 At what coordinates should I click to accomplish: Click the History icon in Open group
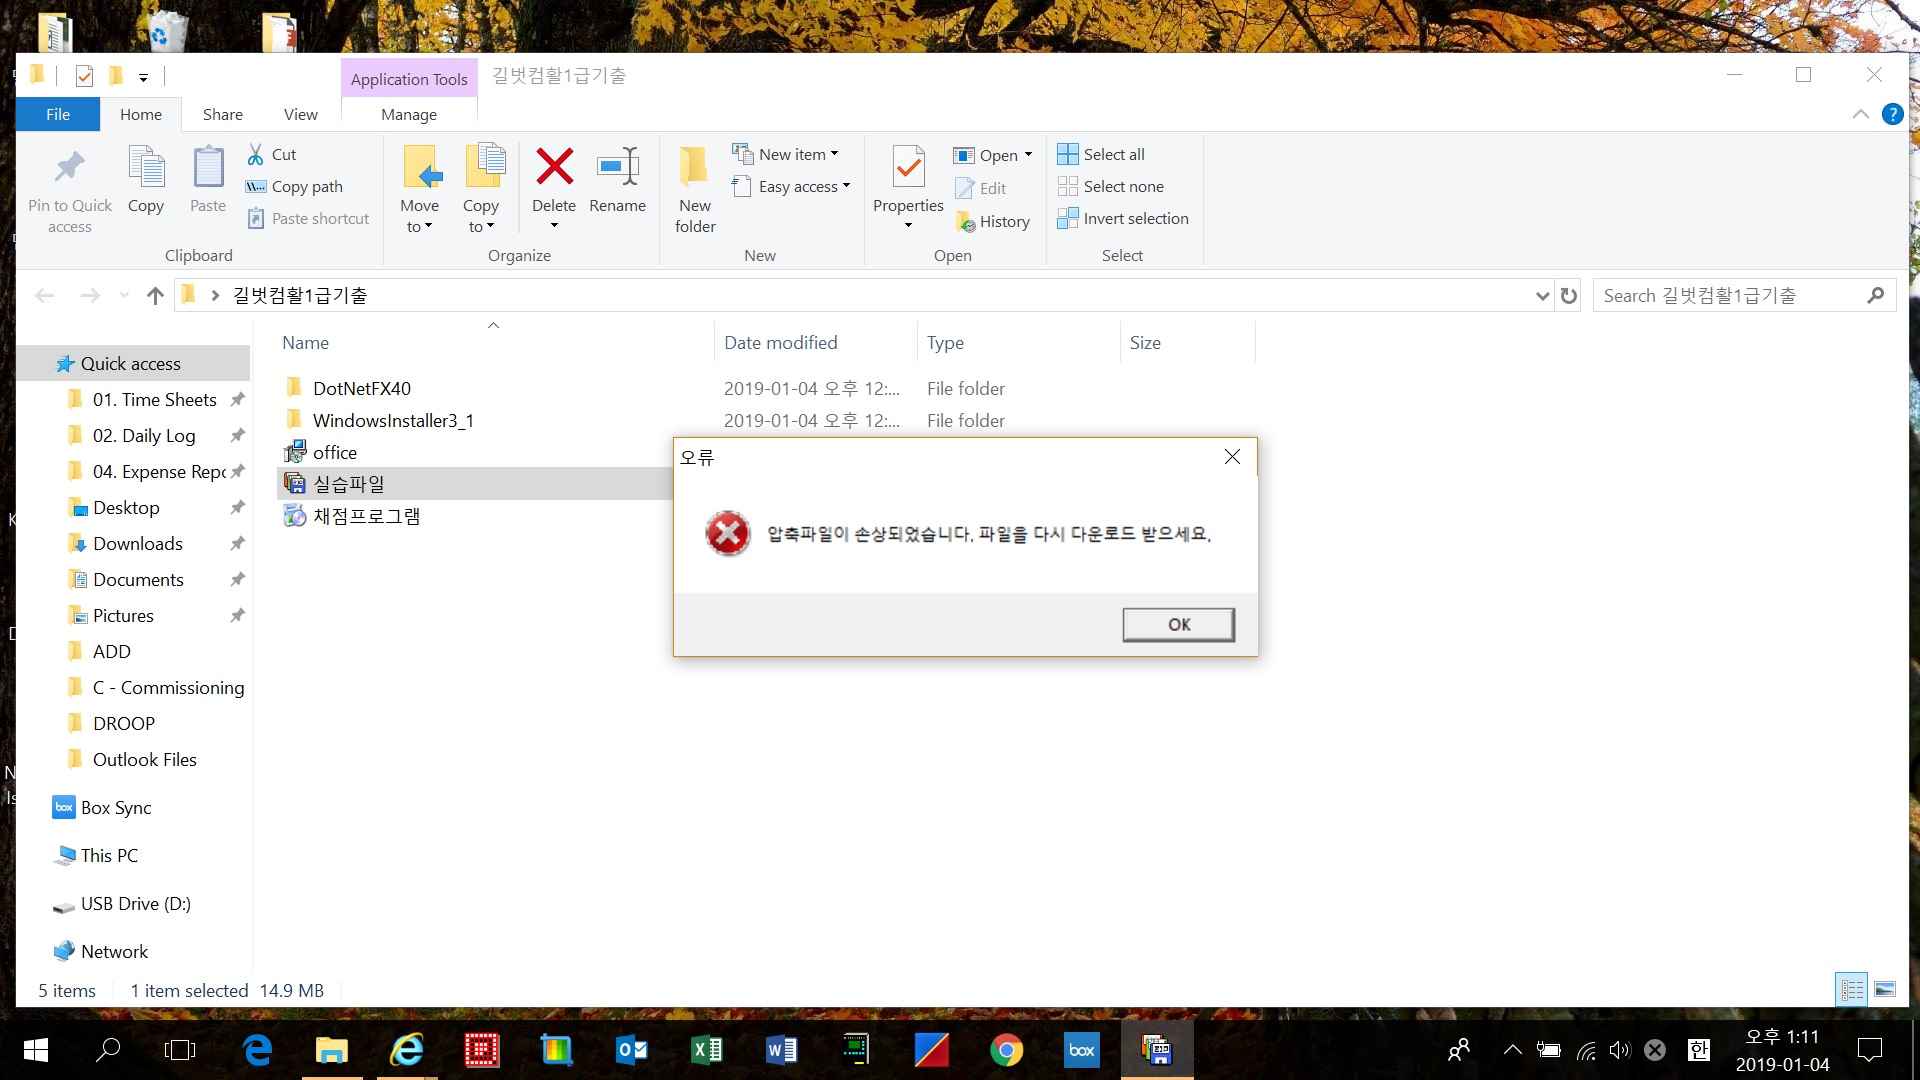(966, 222)
